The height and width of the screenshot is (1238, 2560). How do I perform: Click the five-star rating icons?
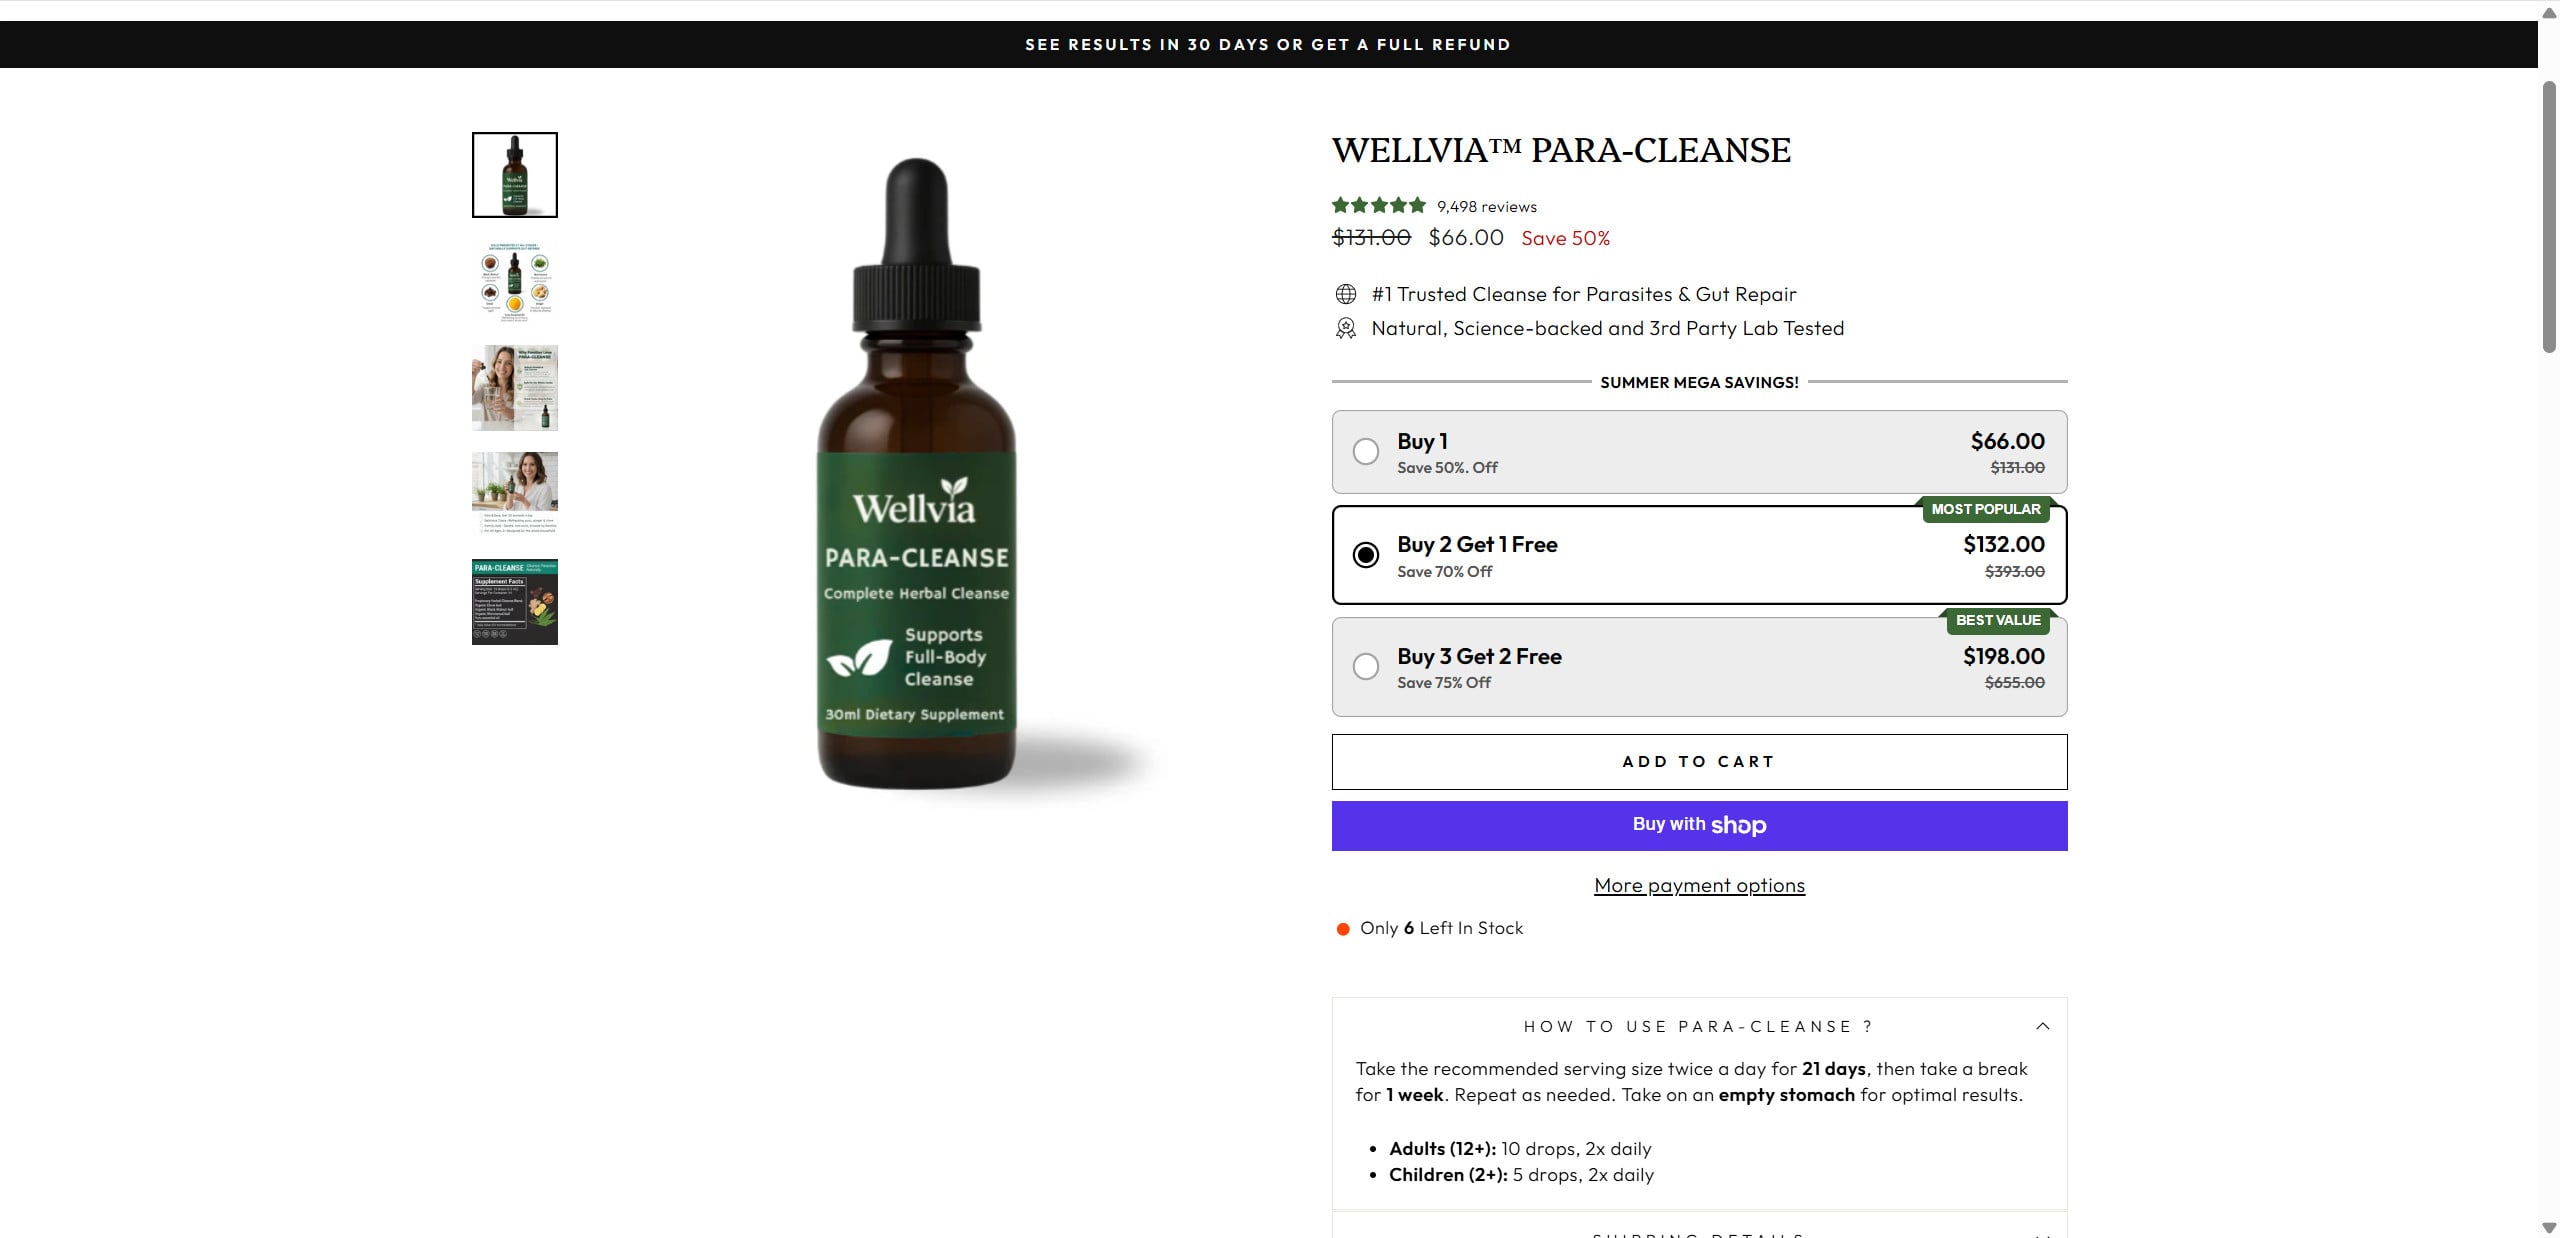(x=1378, y=206)
